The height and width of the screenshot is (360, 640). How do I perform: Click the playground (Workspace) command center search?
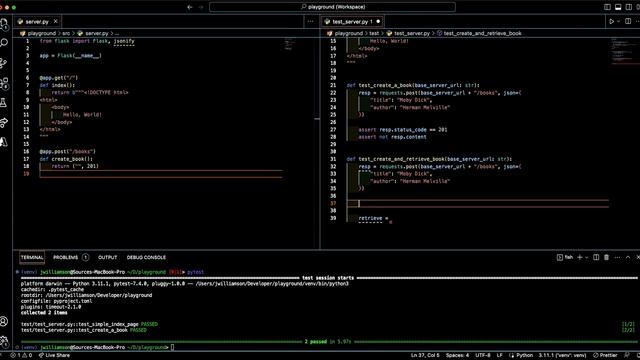333,7
